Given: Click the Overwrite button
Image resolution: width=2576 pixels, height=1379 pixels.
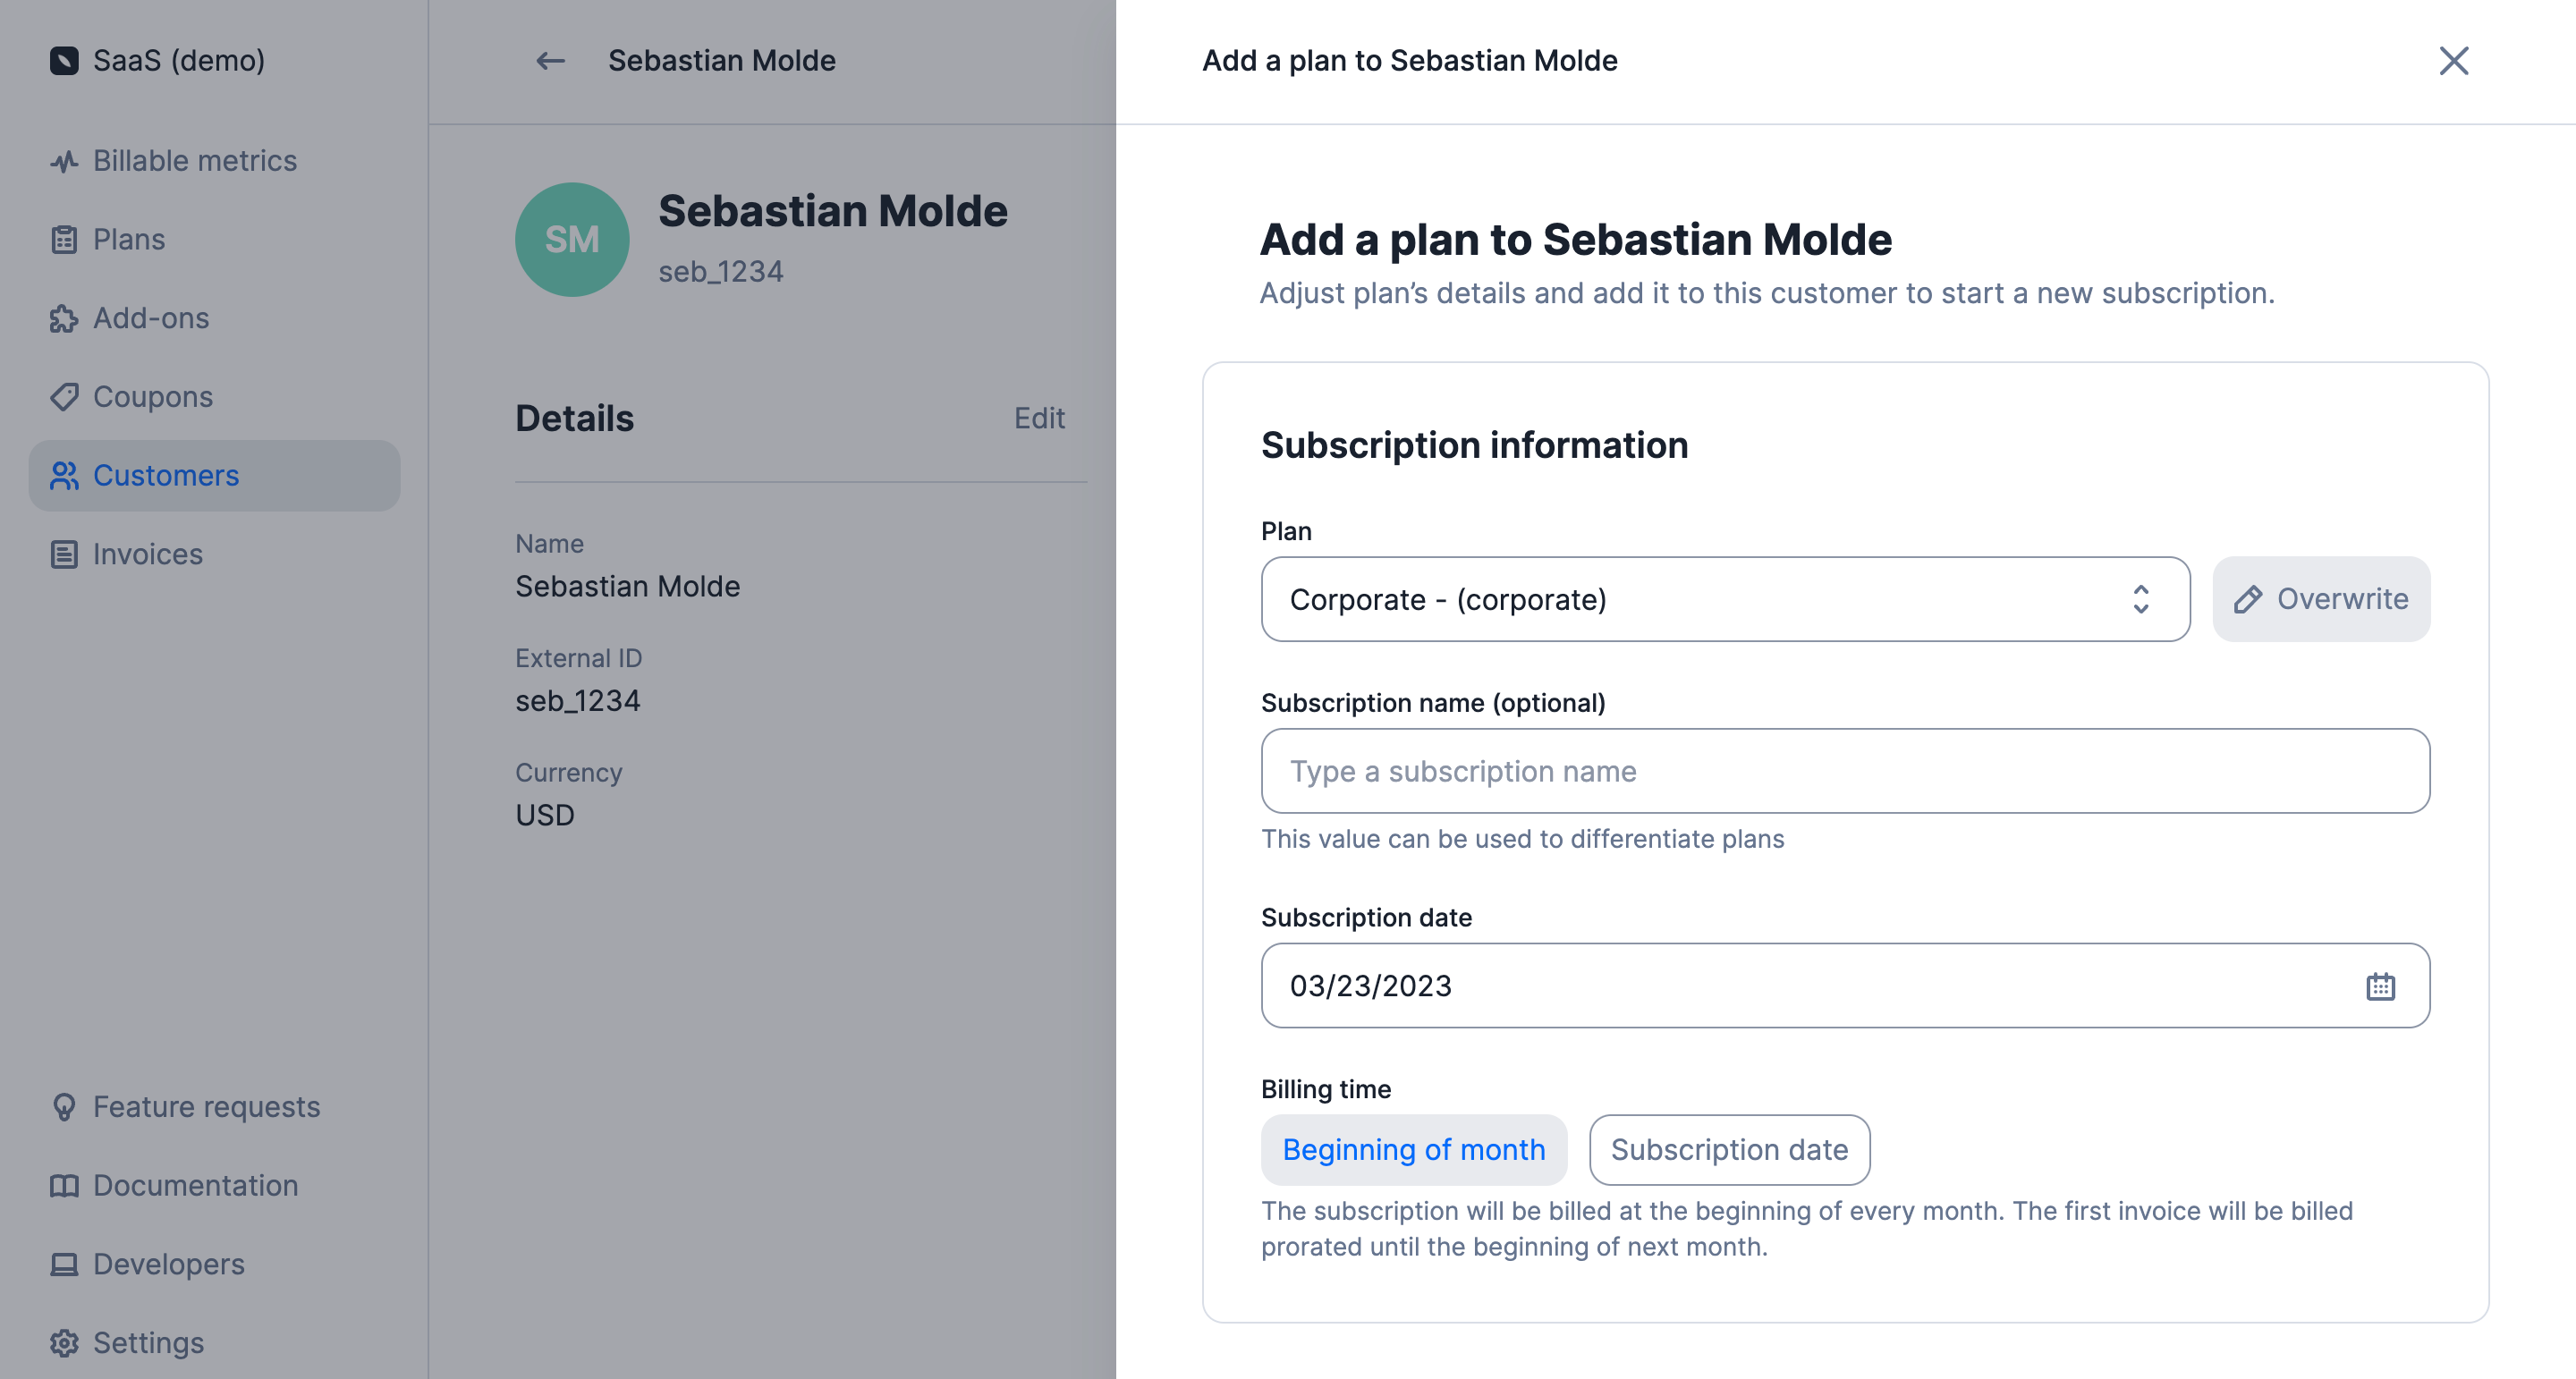Looking at the screenshot, I should (2321, 600).
